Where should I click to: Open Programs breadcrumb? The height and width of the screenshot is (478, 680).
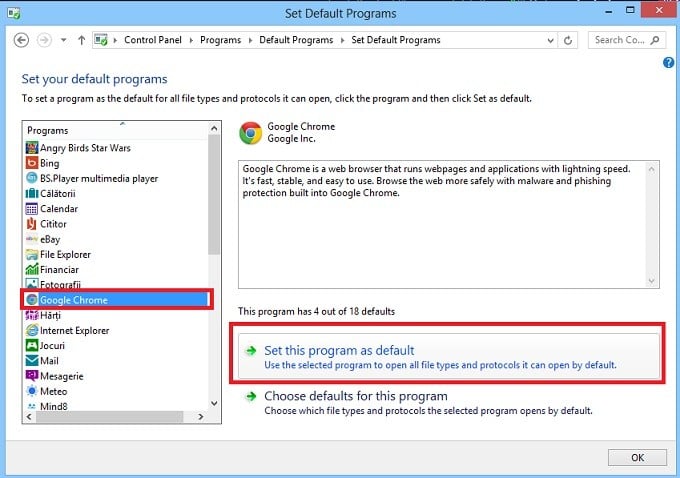point(220,40)
